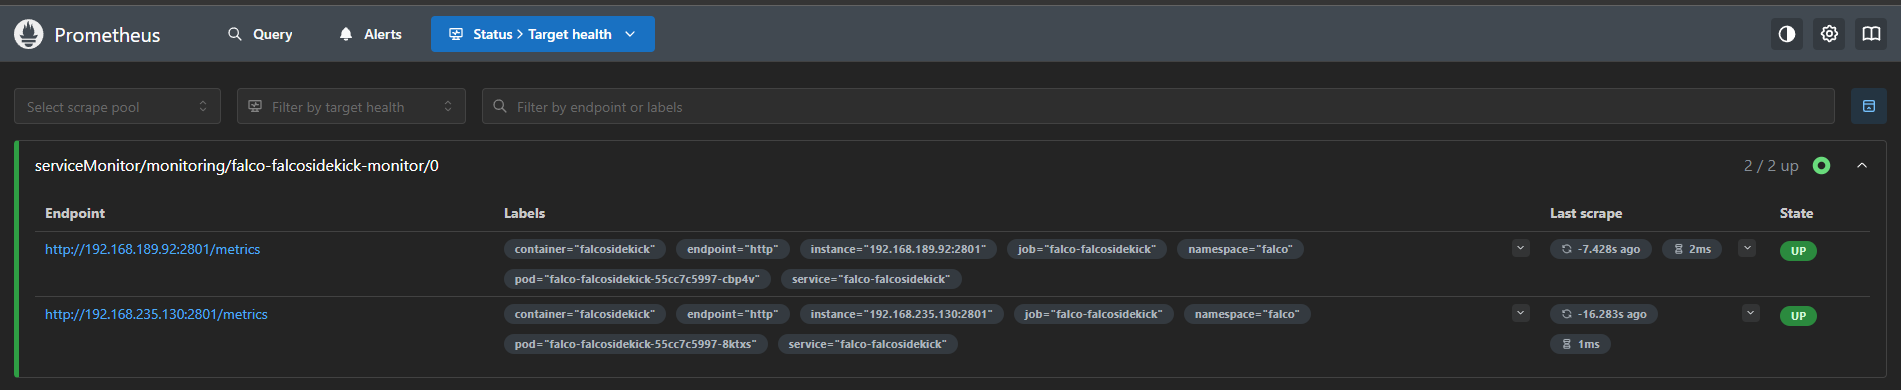This screenshot has height=390, width=1901.
Task: Click the State column header
Action: 1796,213
